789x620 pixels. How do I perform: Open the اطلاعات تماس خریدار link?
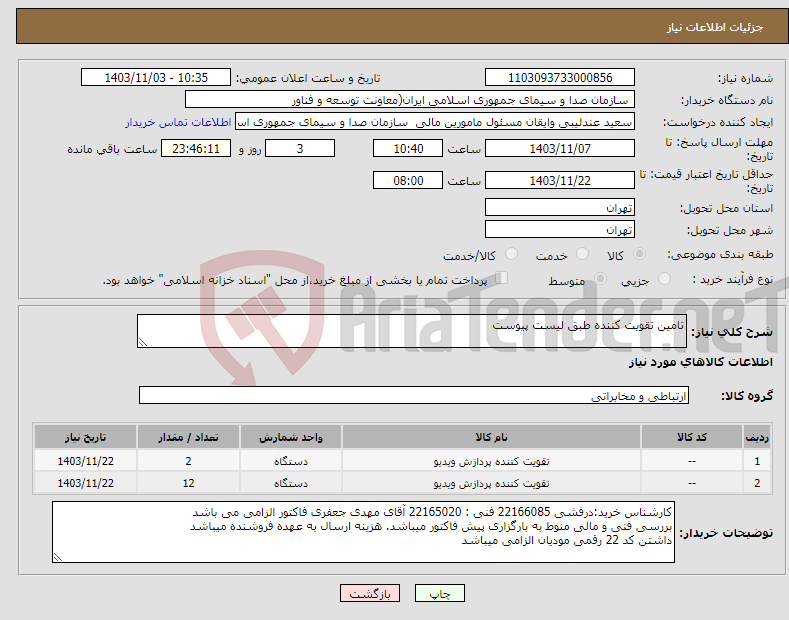coord(178,122)
